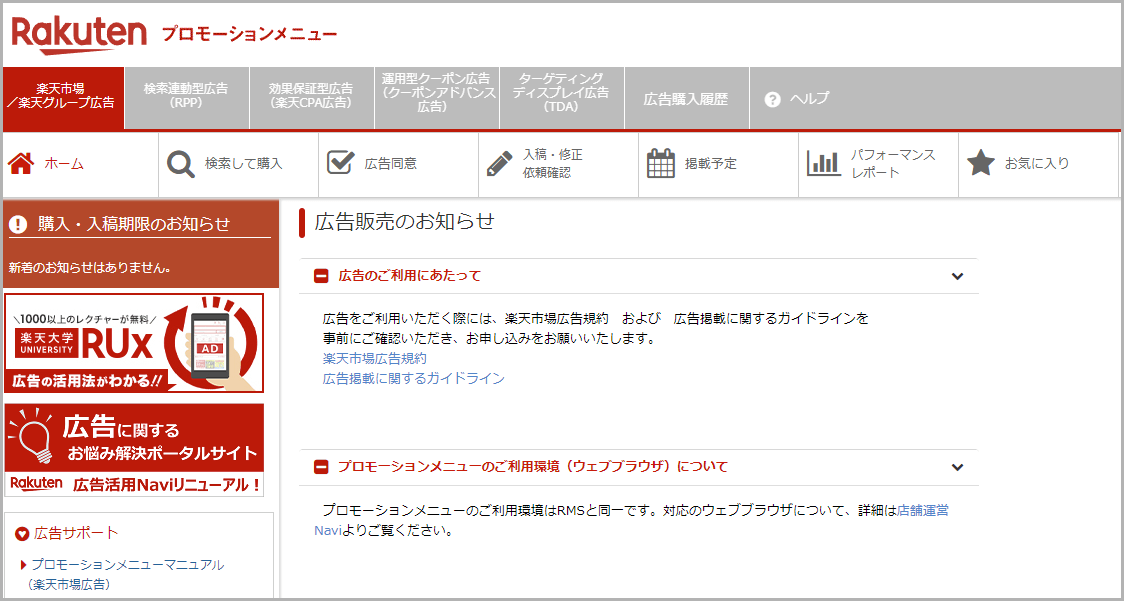Open パフォーマンスレポート menu item
Viewport: 1124px width, 601px height.
click(x=878, y=164)
